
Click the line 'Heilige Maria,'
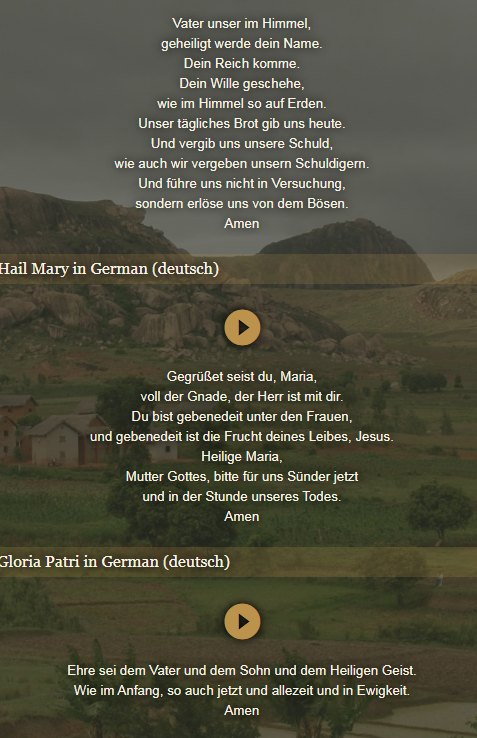pyautogui.click(x=242, y=457)
